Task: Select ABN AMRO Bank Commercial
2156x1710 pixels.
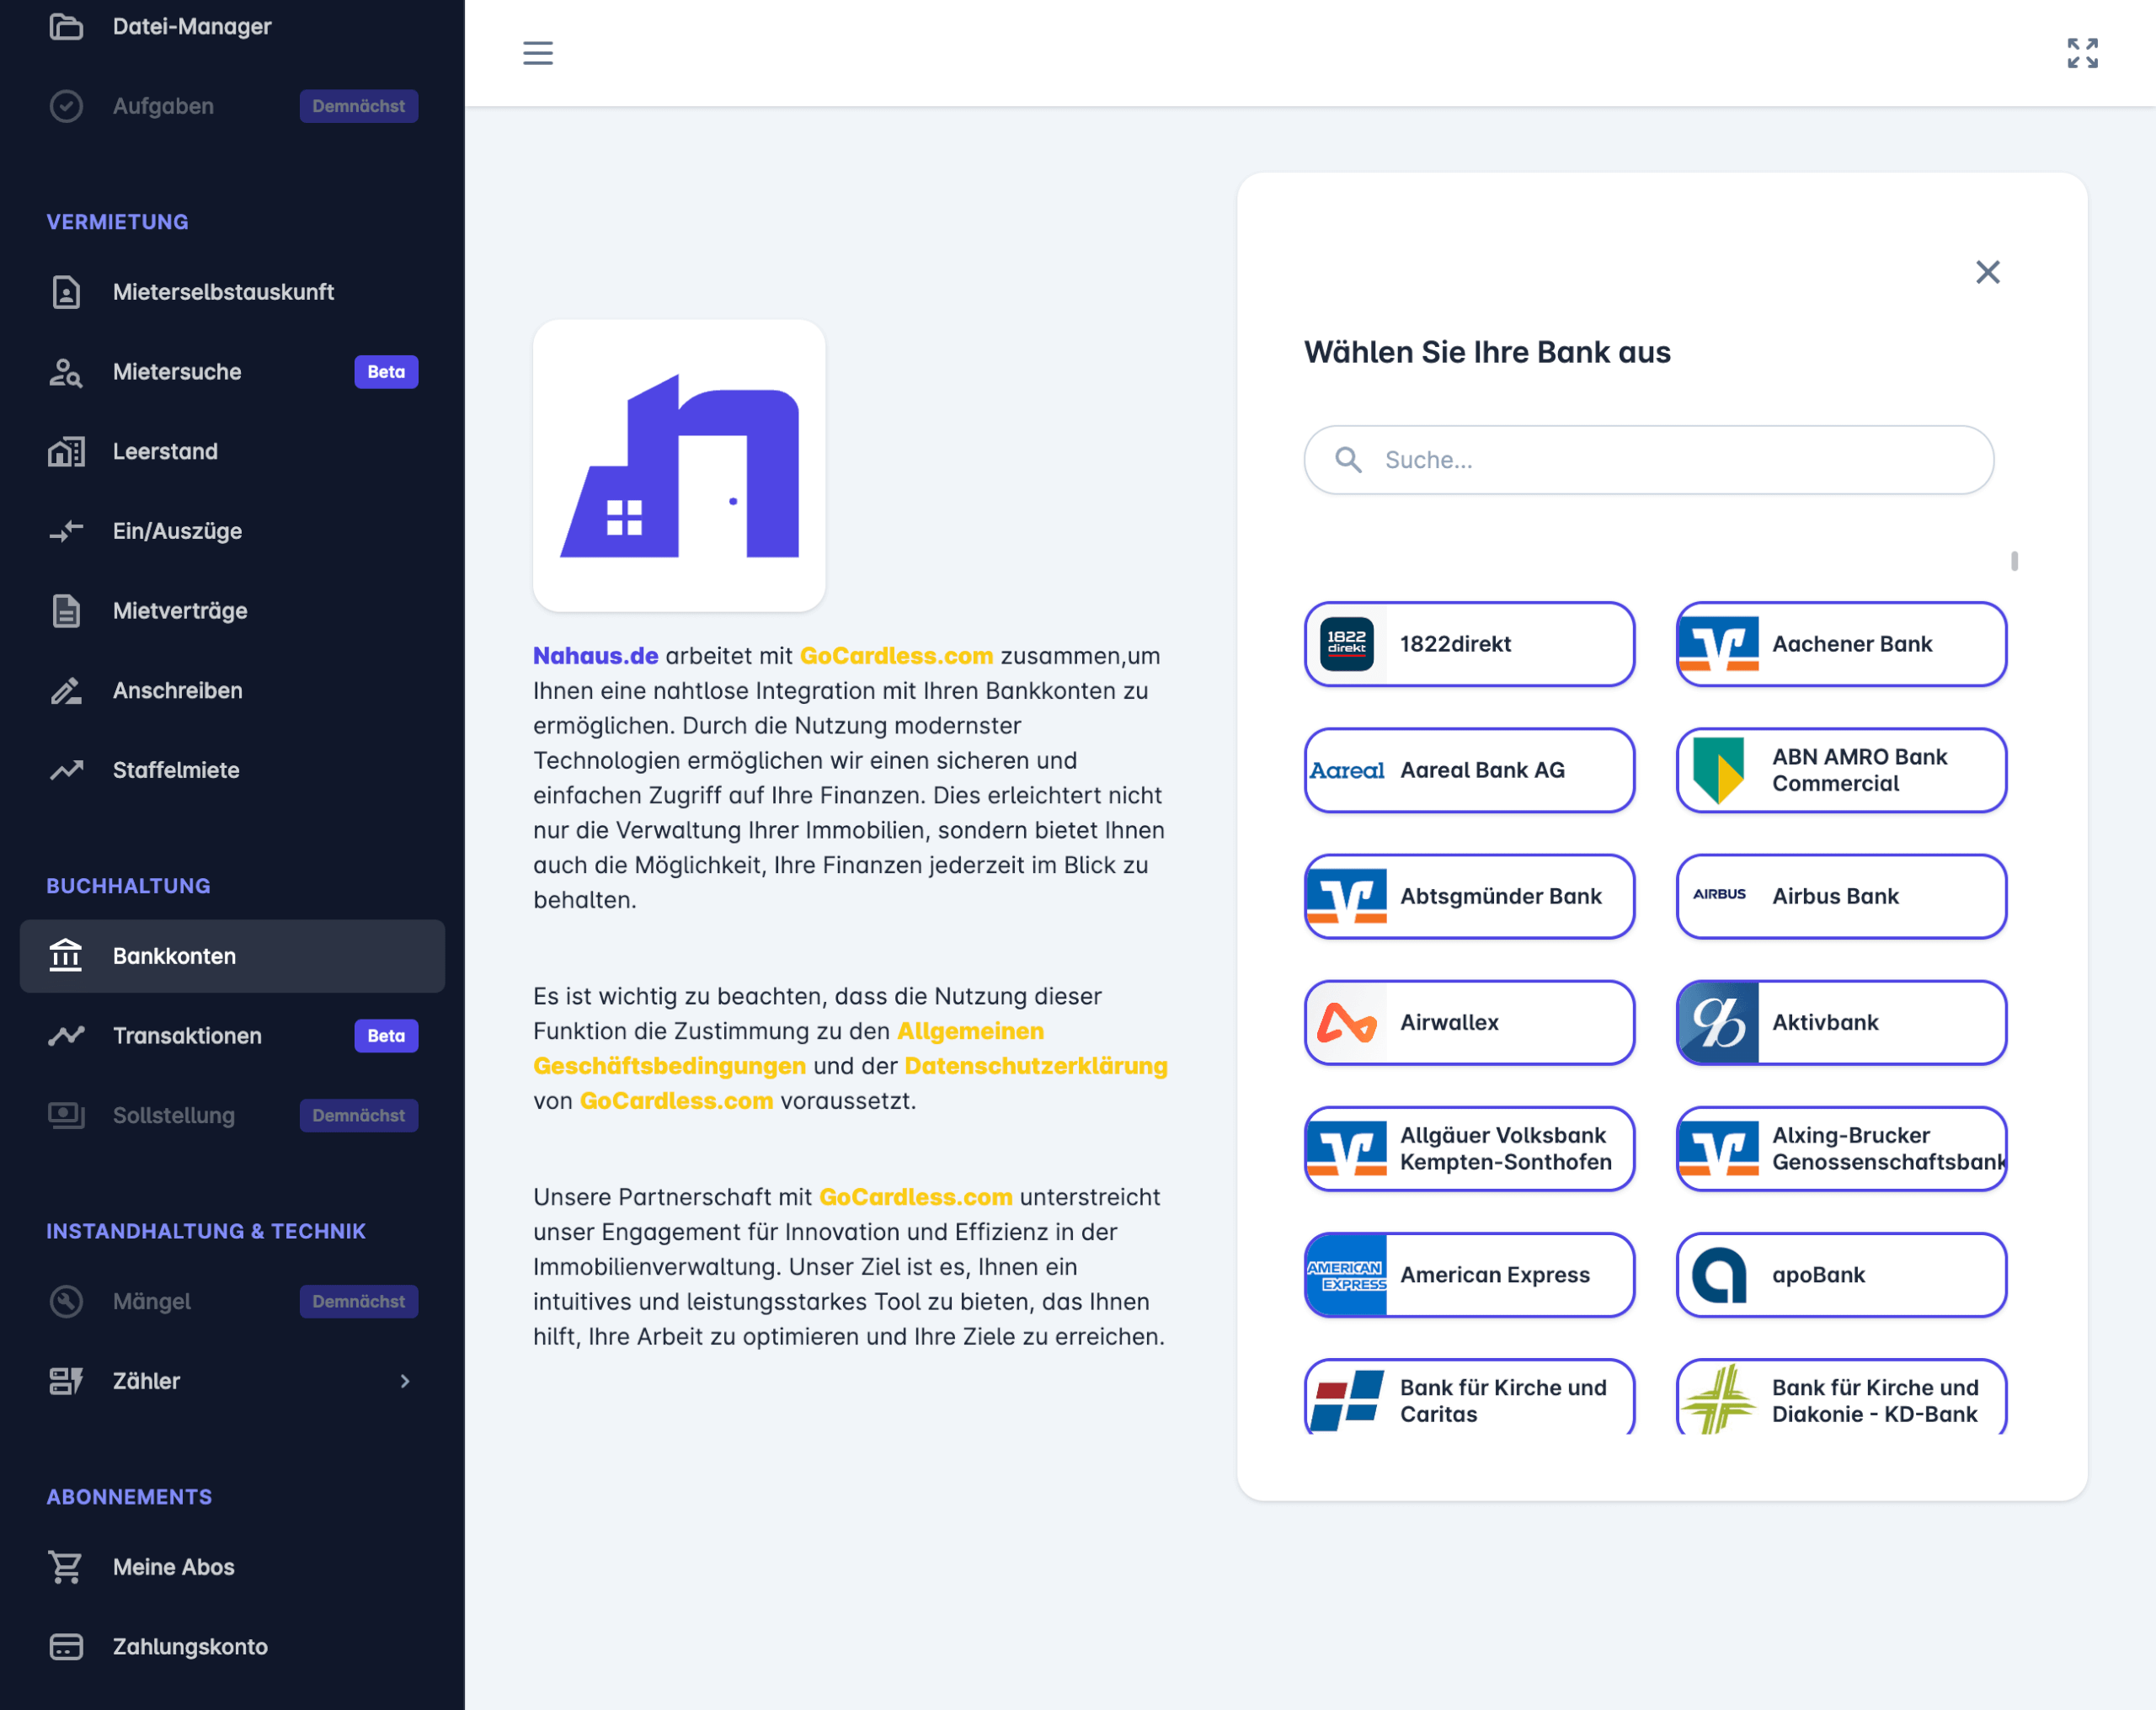Action: pyautogui.click(x=1841, y=770)
